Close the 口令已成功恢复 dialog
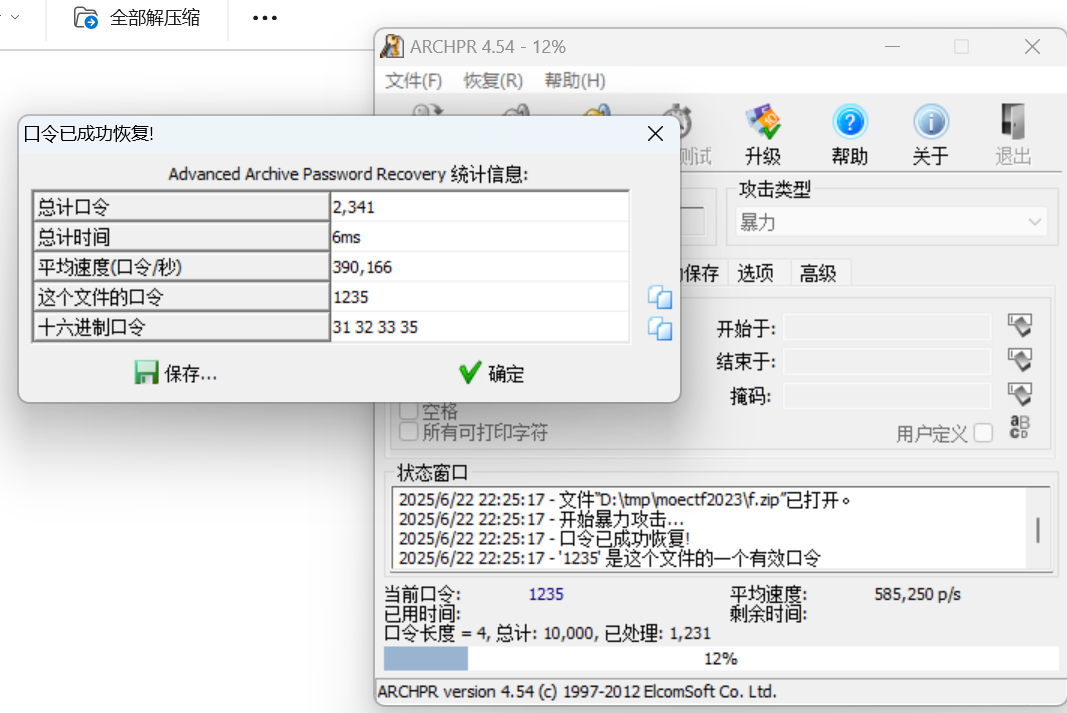Viewport: 1067px width, 713px height. 655,133
